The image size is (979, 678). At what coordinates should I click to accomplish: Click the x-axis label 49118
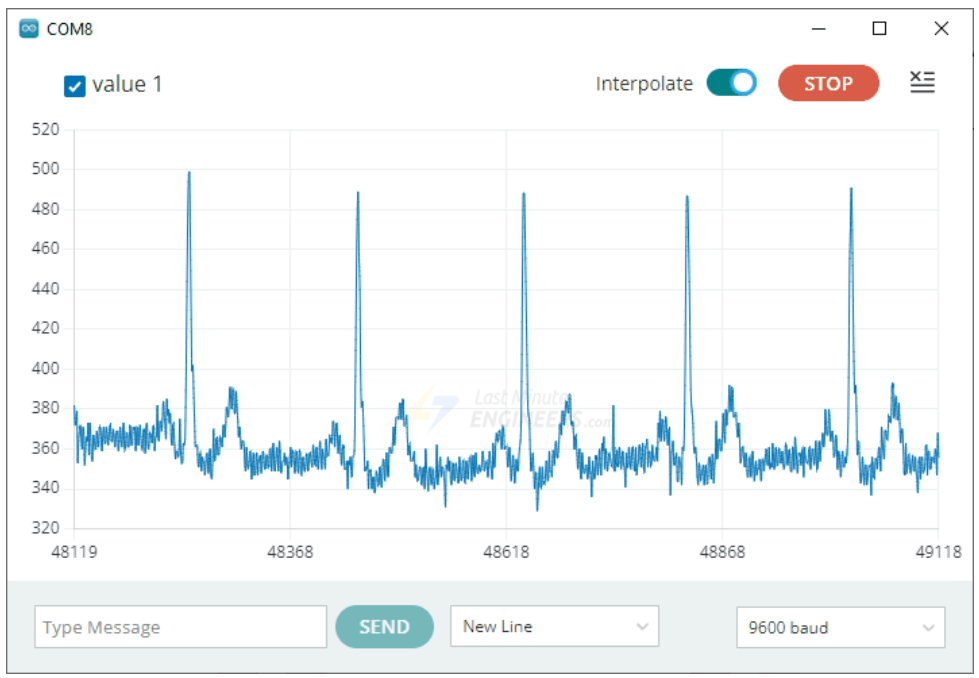pos(938,552)
